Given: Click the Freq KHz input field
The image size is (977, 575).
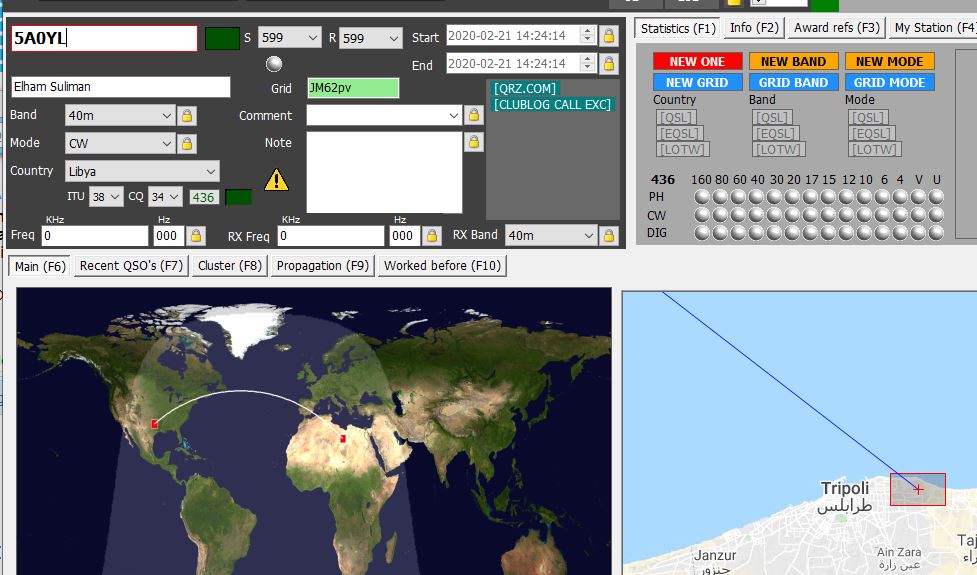Looking at the screenshot, I should pyautogui.click(x=95, y=235).
